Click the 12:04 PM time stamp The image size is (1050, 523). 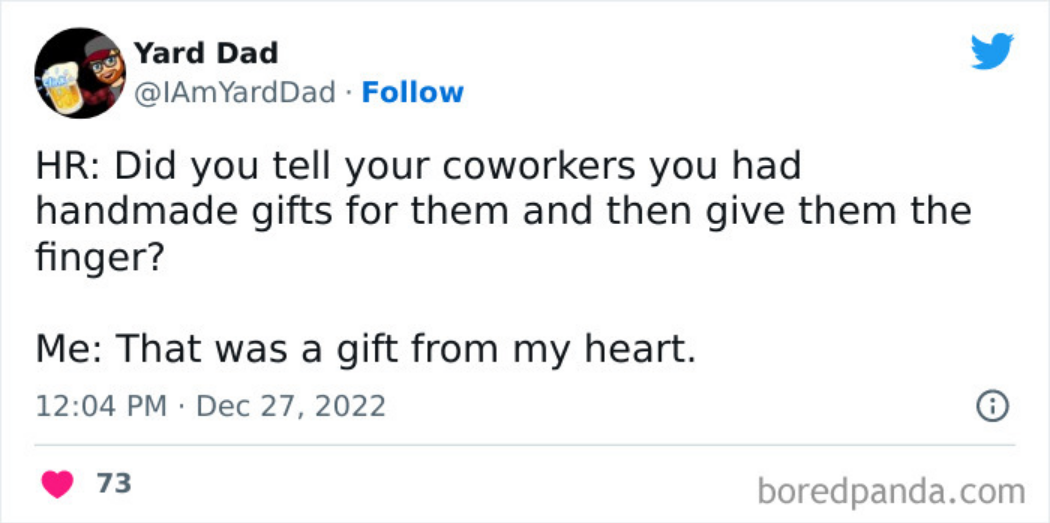click(103, 407)
